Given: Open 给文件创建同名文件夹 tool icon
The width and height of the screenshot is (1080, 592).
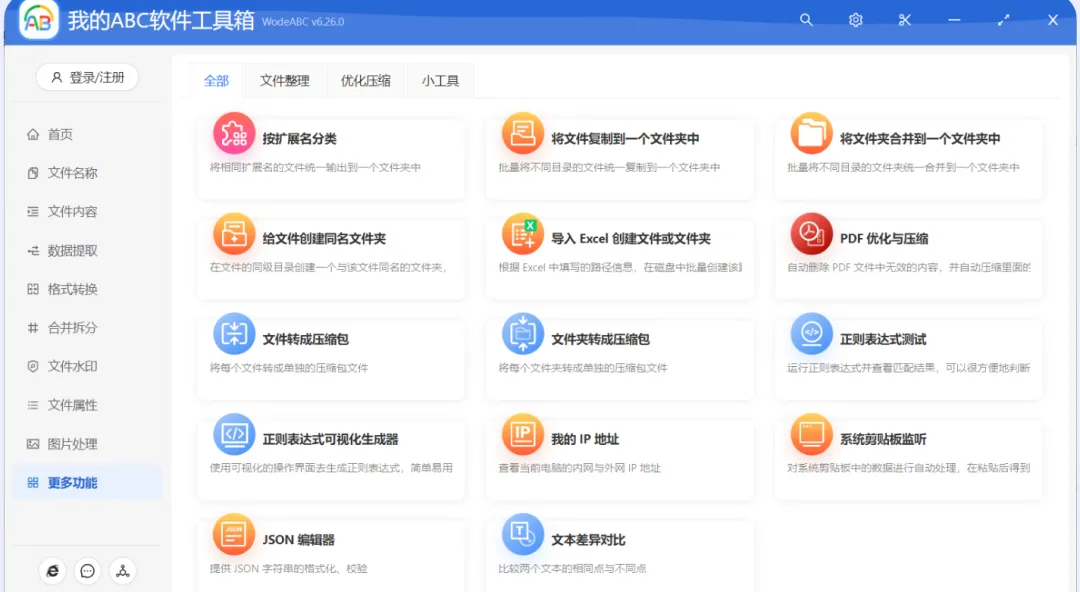Looking at the screenshot, I should tap(234, 234).
